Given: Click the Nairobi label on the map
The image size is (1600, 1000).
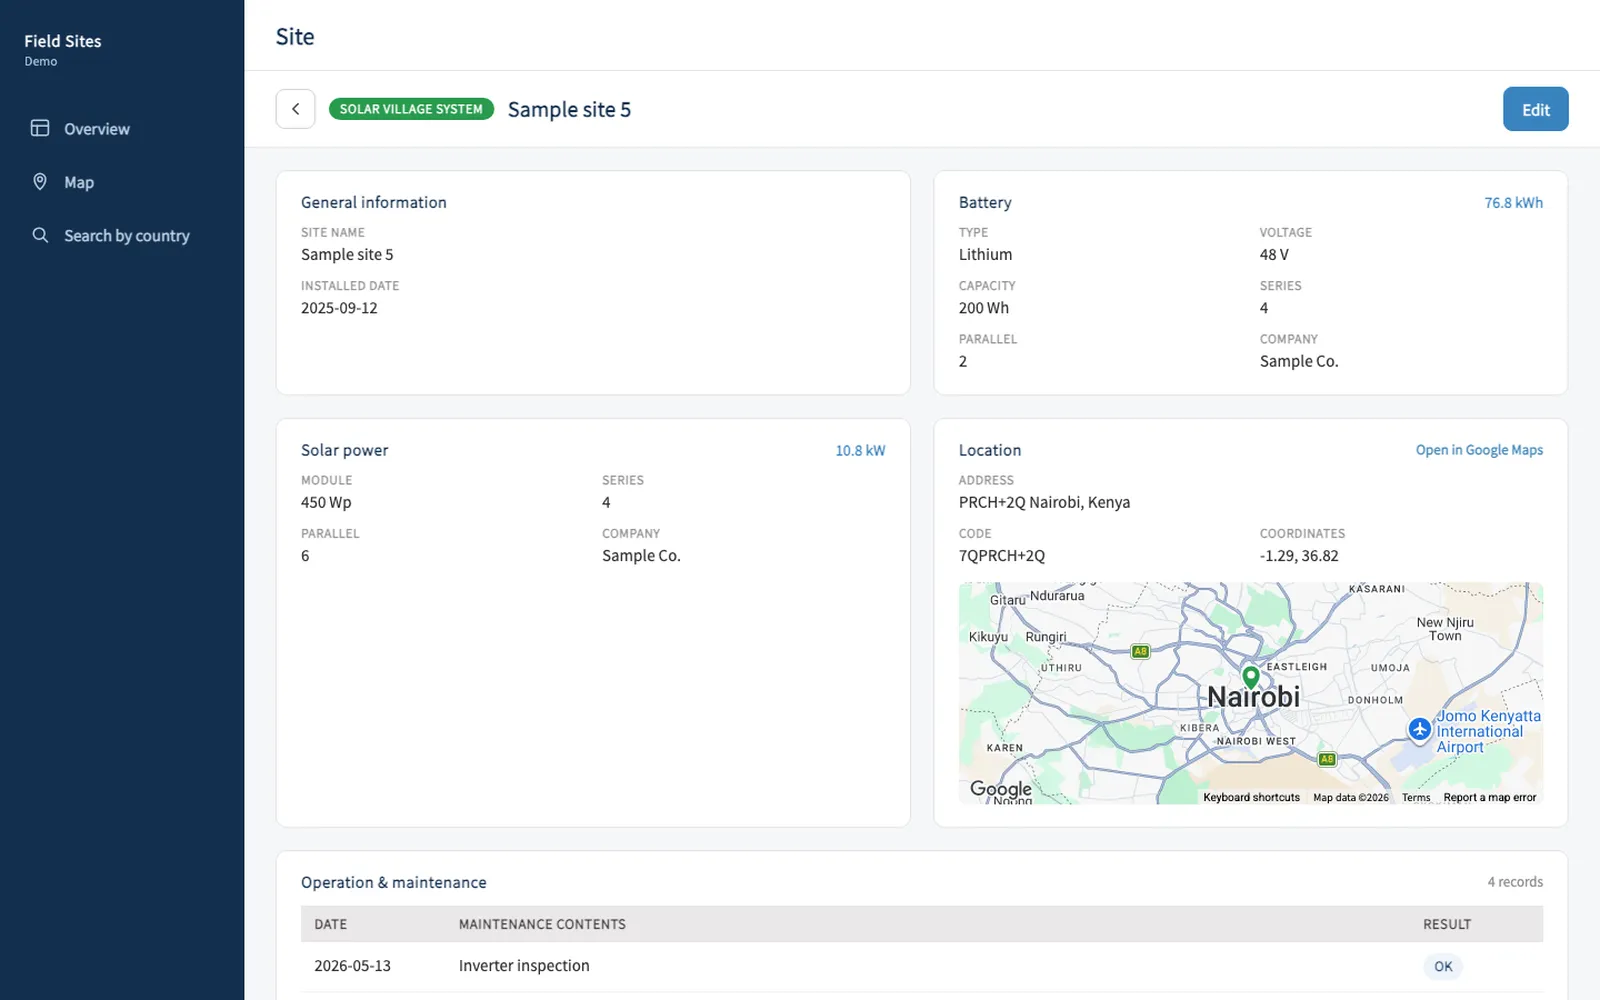Looking at the screenshot, I should [x=1253, y=697].
